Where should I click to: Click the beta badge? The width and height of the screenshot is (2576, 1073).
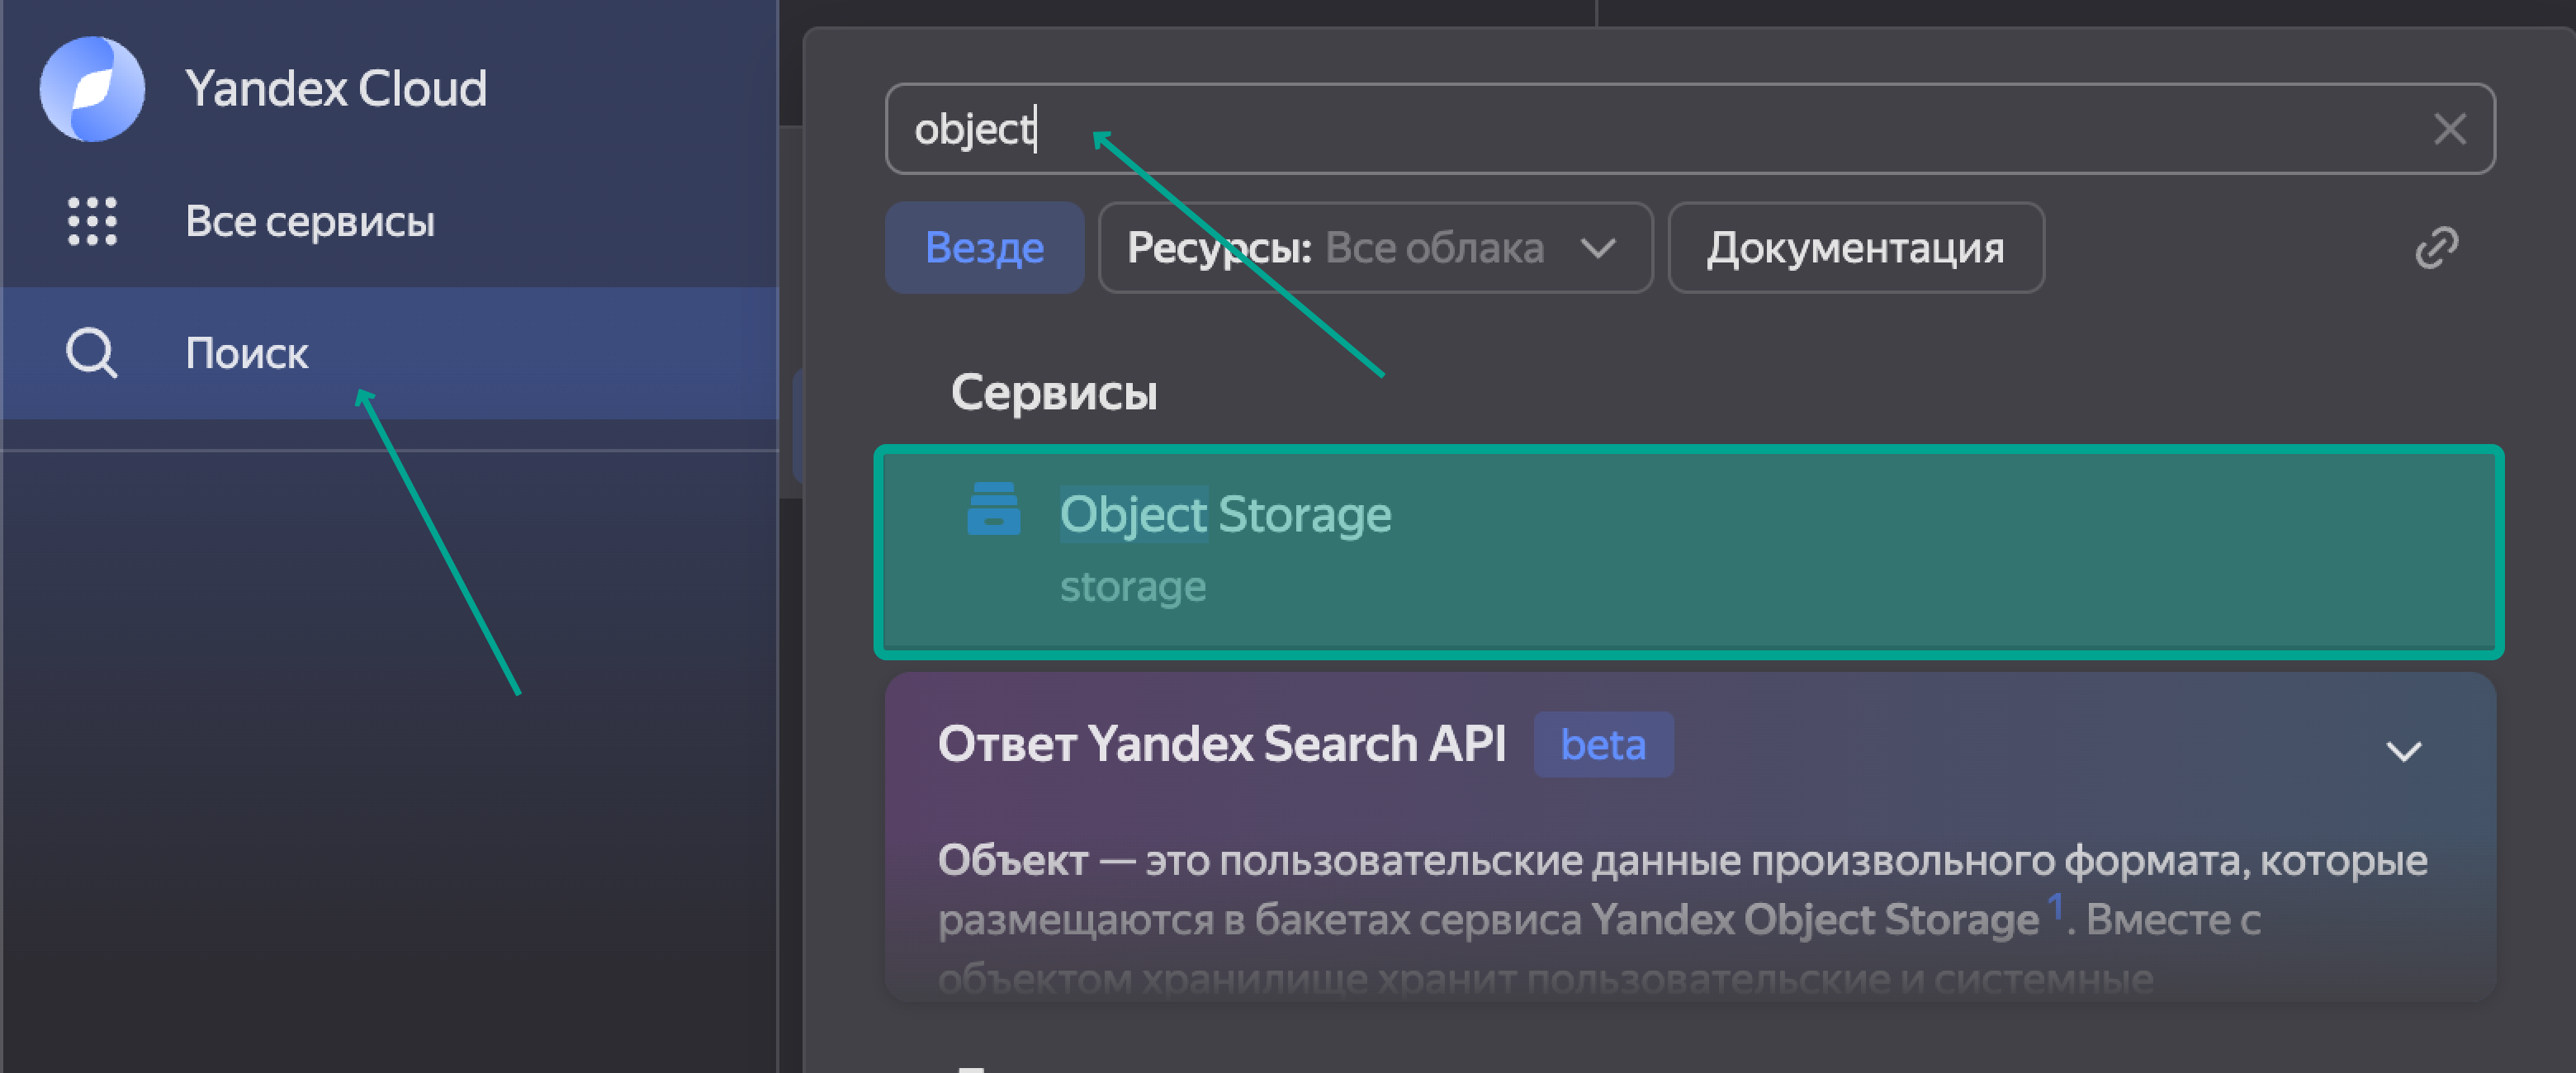pyautogui.click(x=1603, y=745)
